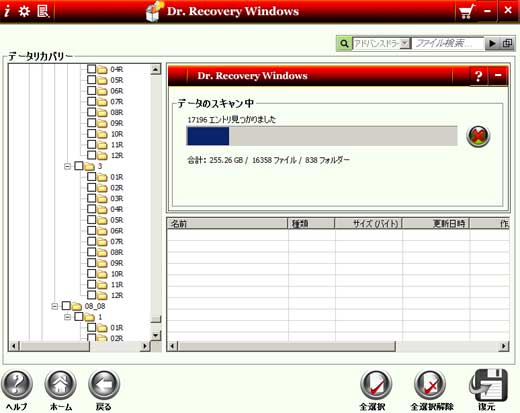This screenshot has width=520, height=413.
Task: Click the info icon in title bar
Action: [x=7, y=11]
